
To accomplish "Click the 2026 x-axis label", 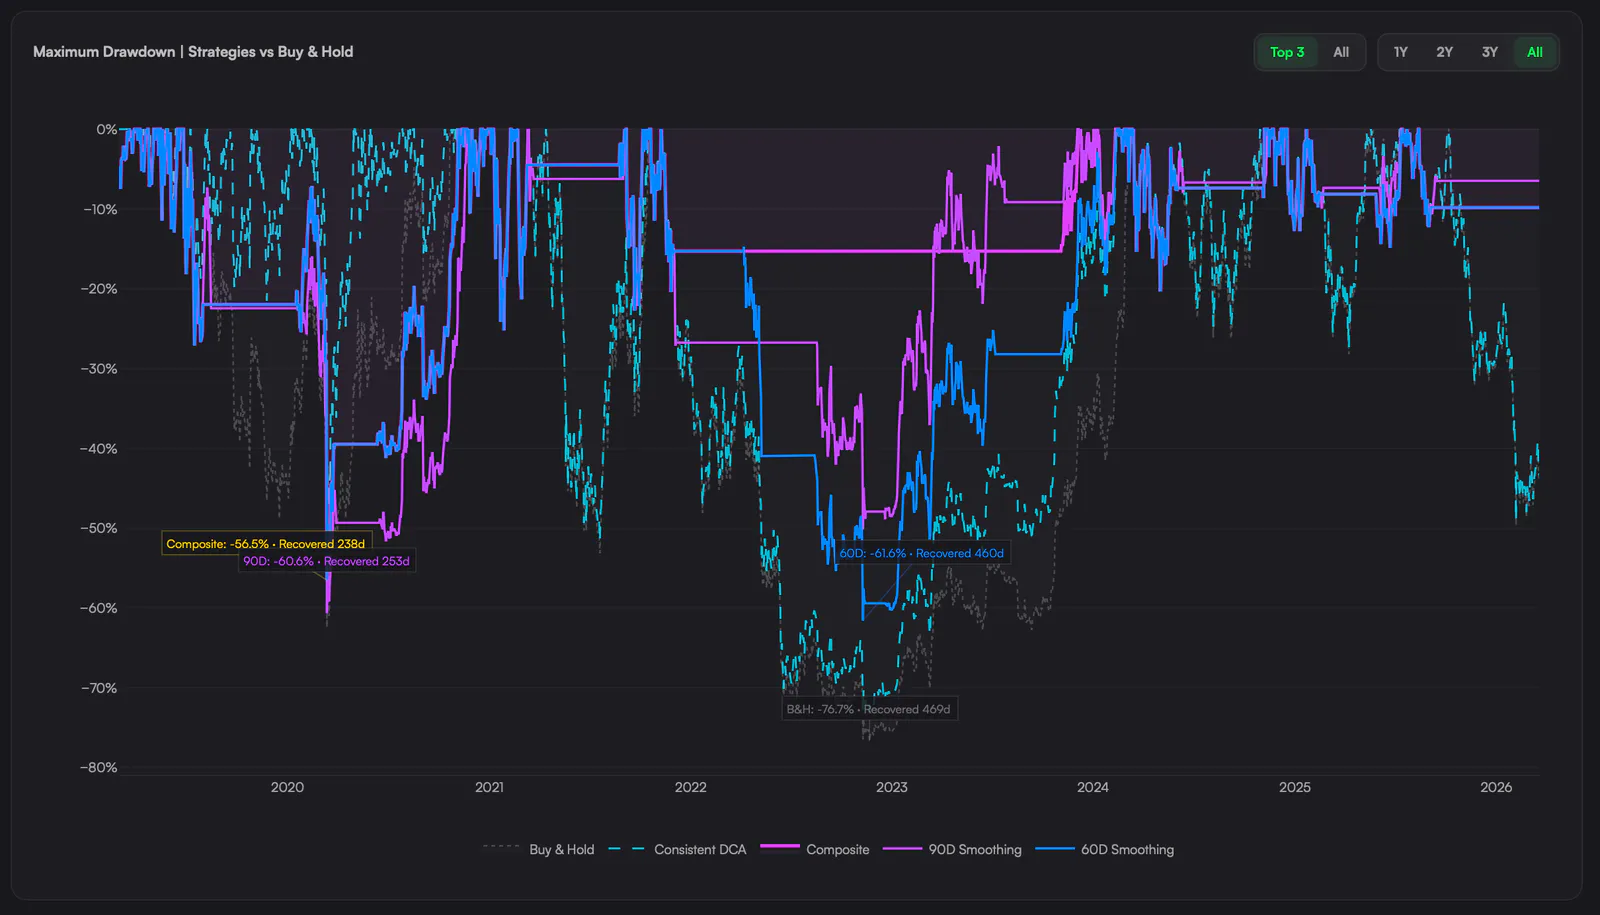I will (1496, 787).
